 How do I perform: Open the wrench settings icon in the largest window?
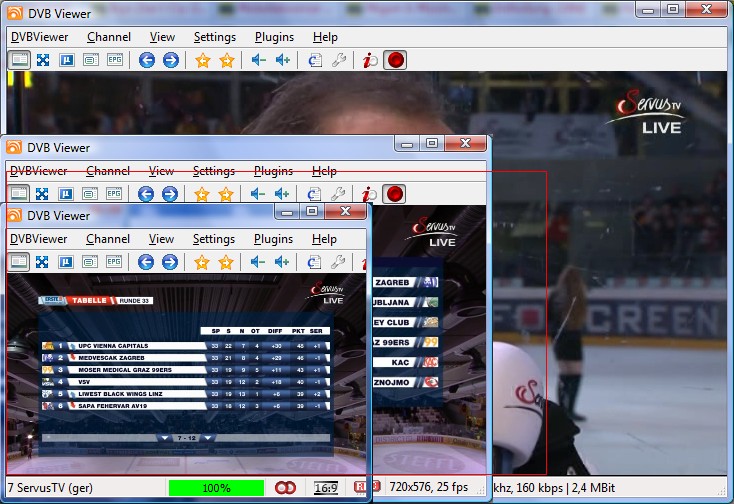[339, 60]
